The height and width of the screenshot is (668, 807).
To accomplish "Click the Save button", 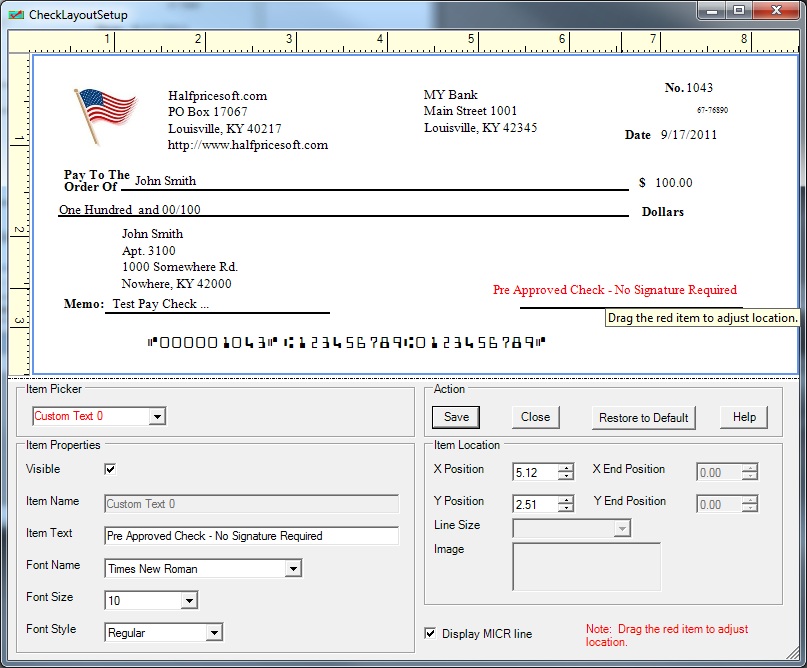I will (x=456, y=417).
